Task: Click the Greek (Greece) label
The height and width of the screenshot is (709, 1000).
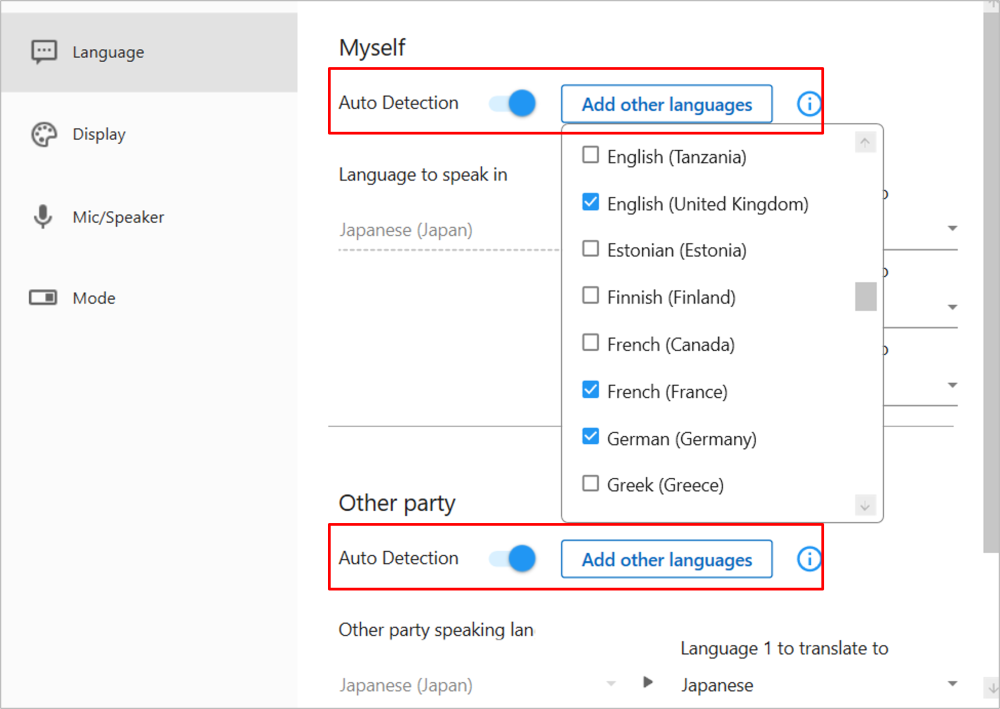Action: tap(665, 485)
